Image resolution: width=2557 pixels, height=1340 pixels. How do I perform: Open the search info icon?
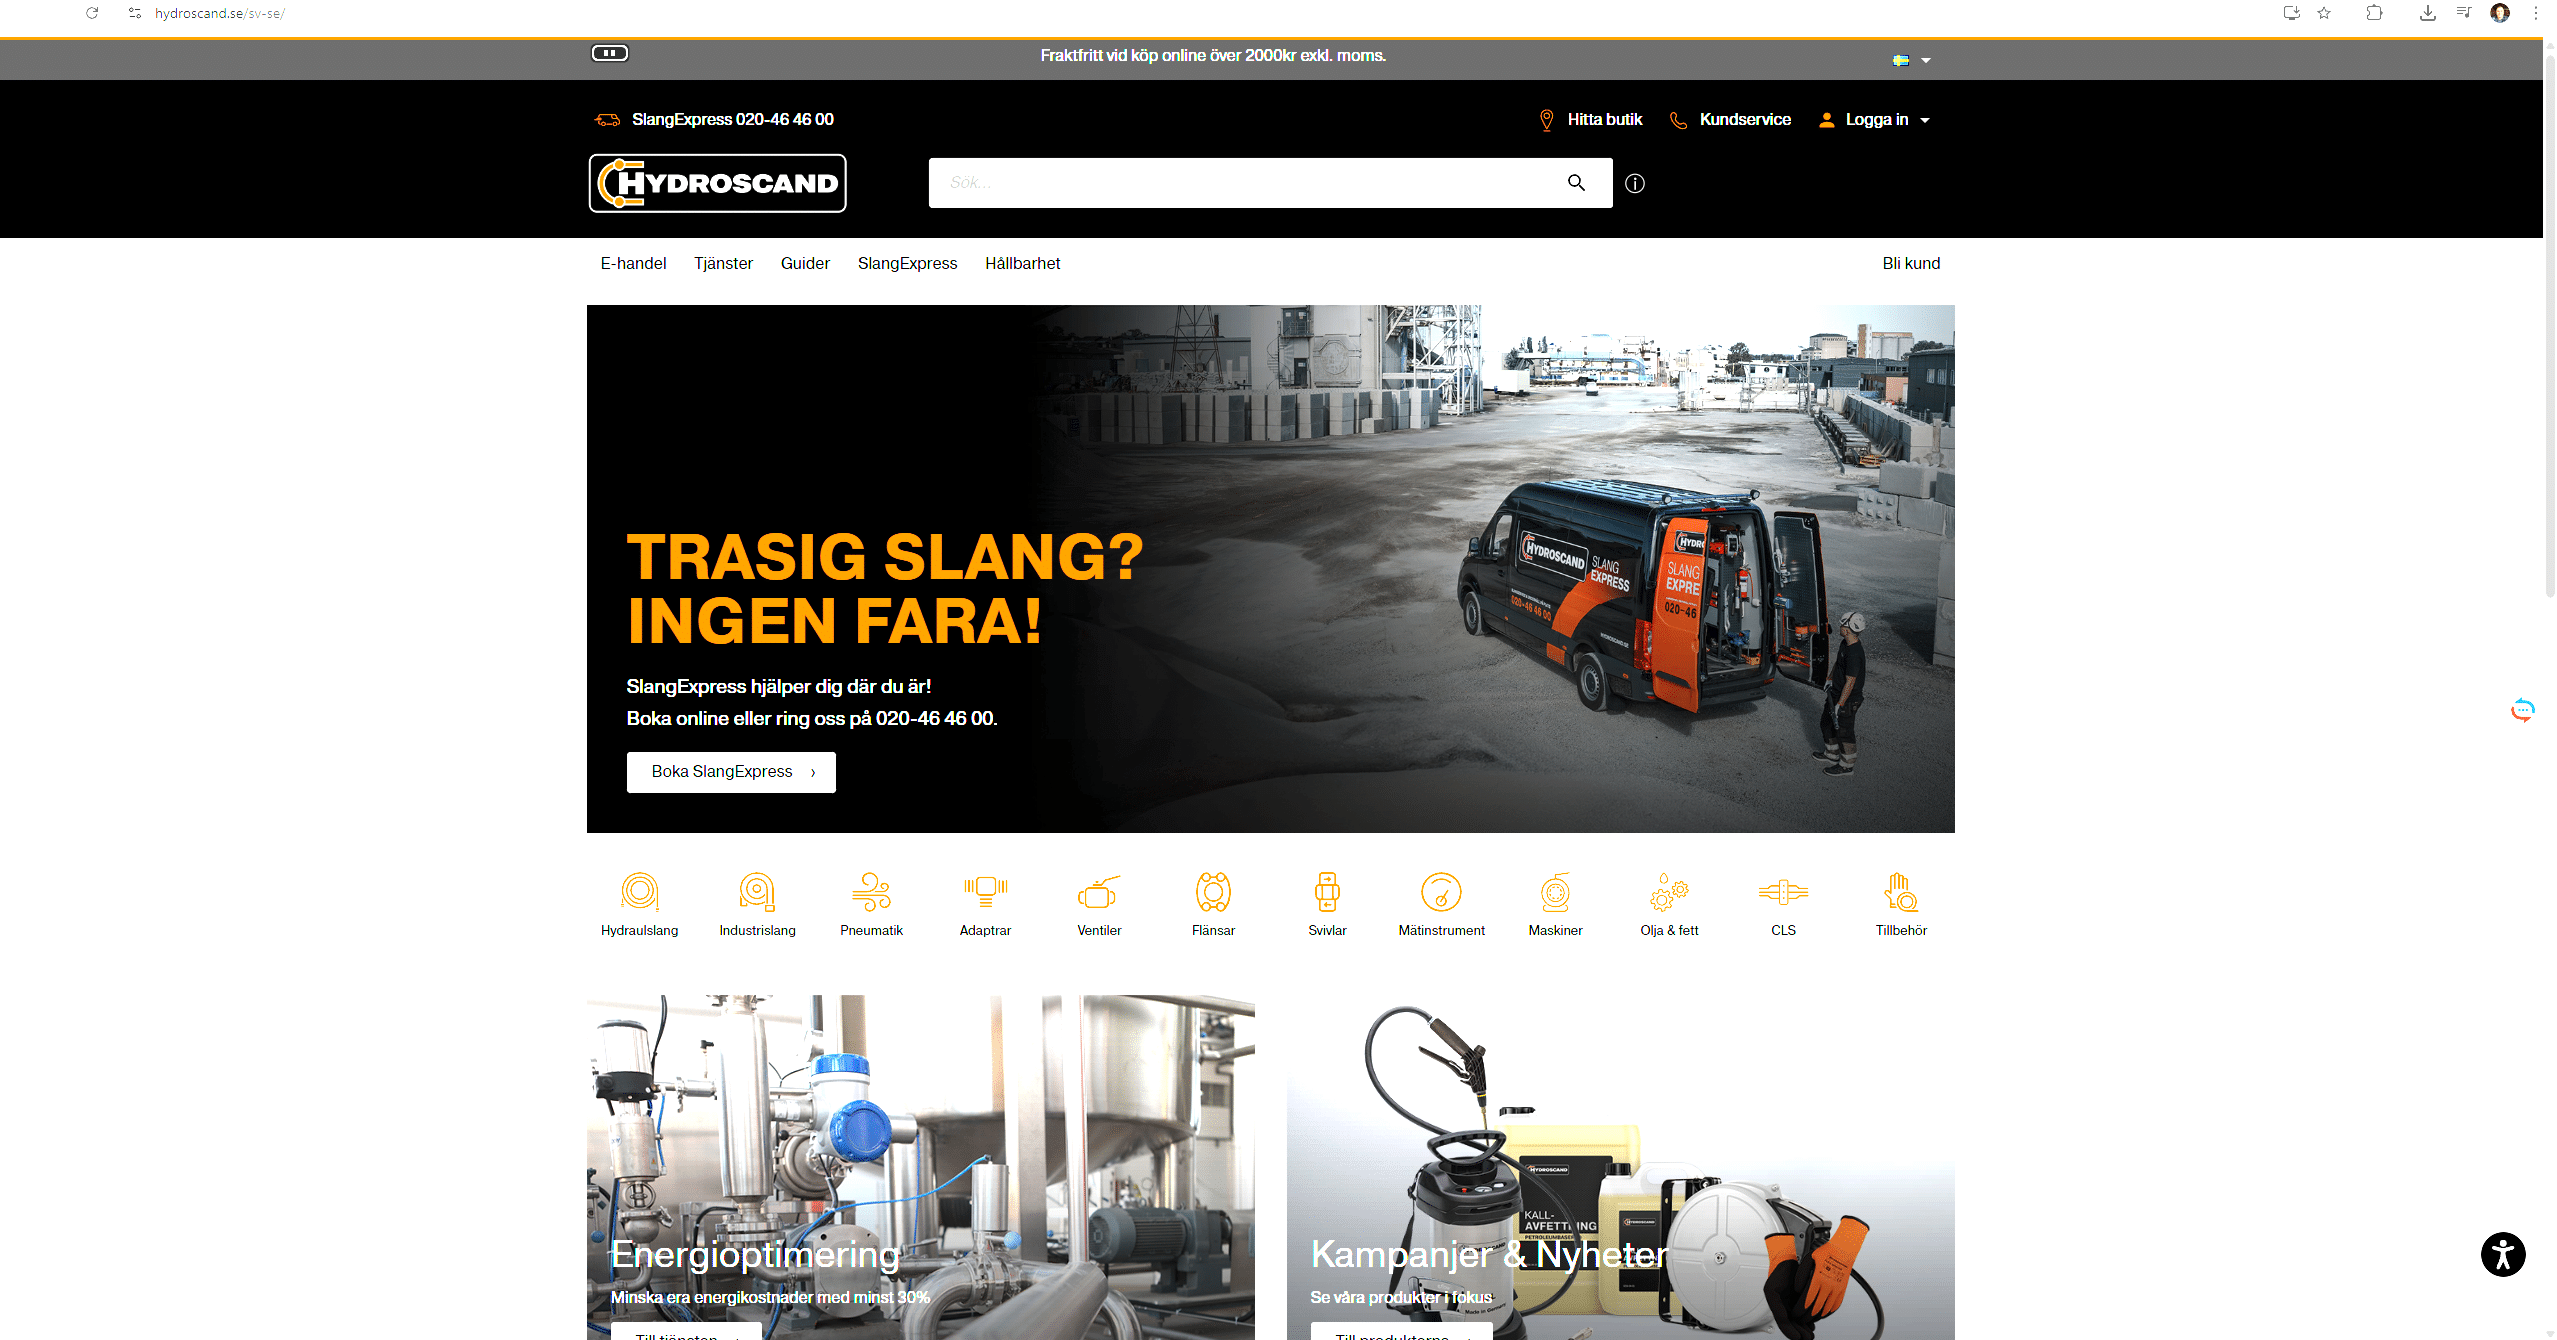1635,183
